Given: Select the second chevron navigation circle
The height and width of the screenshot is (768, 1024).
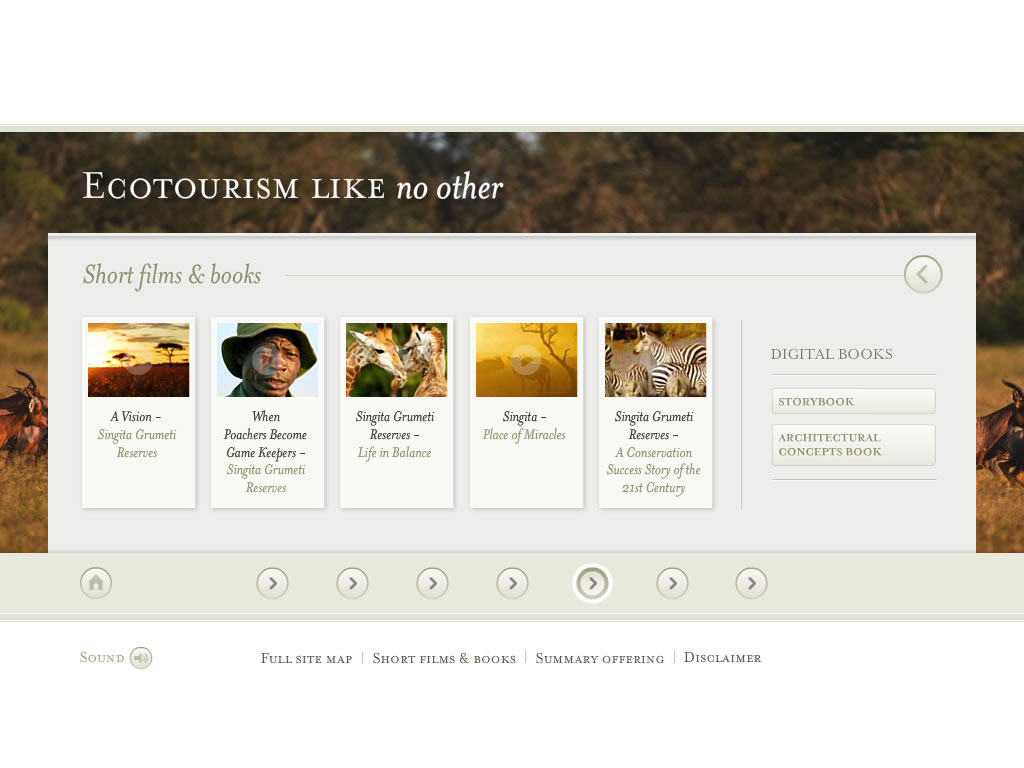Looking at the screenshot, I should click(x=352, y=583).
